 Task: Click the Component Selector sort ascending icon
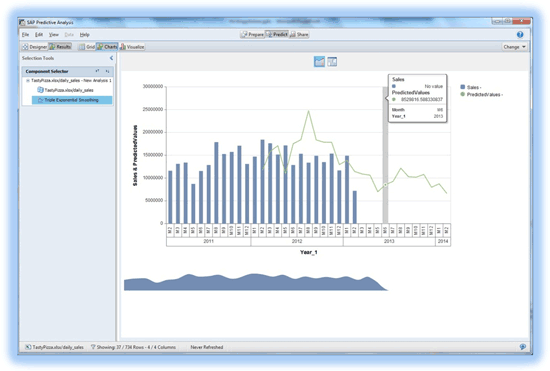pyautogui.click(x=97, y=71)
